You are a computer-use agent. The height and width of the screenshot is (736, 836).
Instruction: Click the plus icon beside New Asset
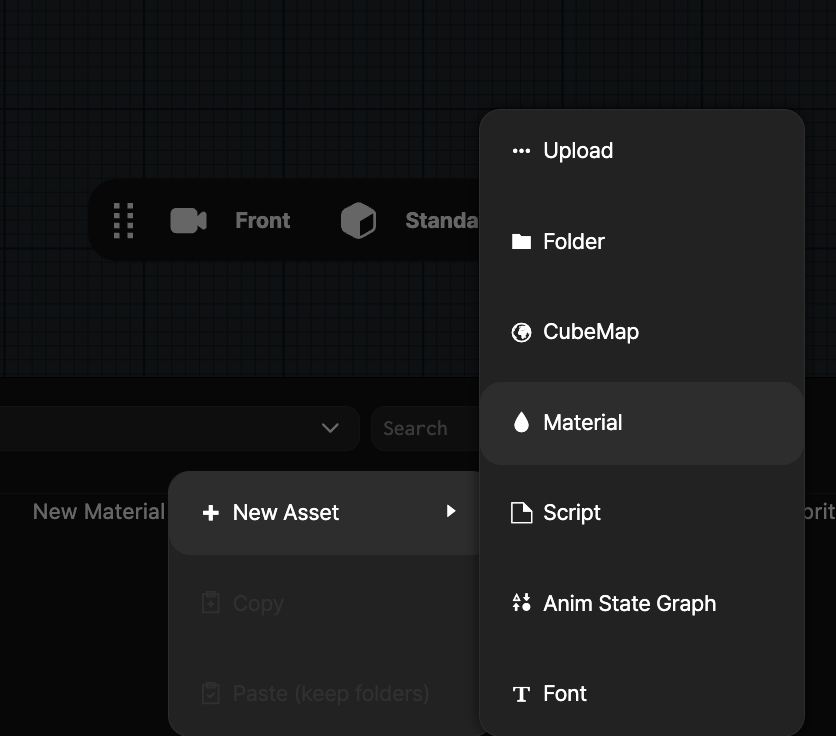tap(210, 513)
